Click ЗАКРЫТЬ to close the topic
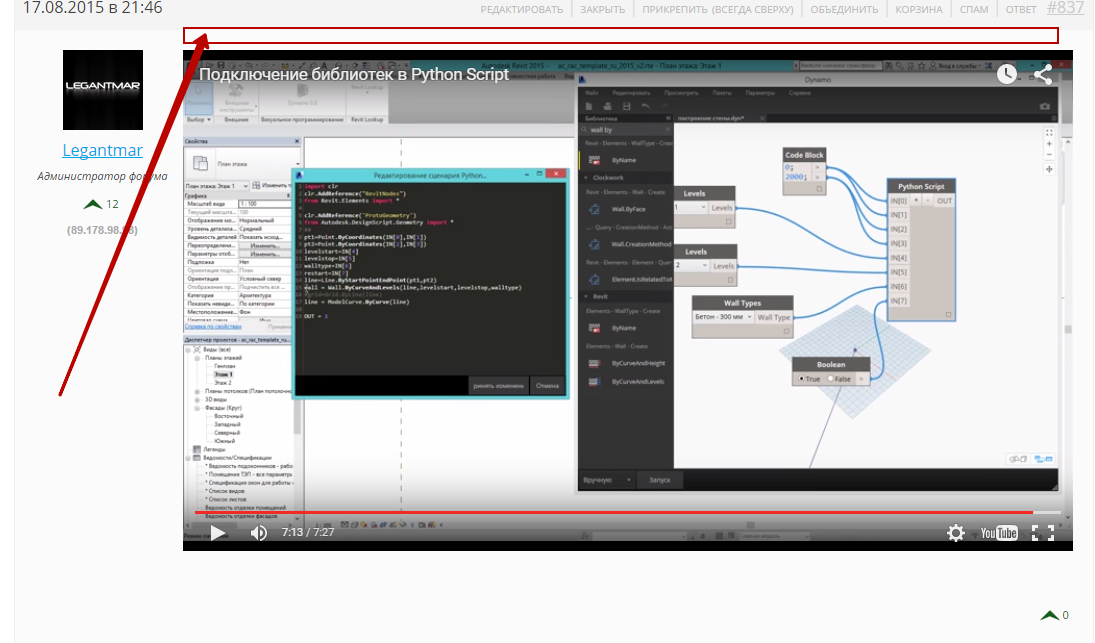Screen dimensions: 1095x643 pyautogui.click(x=603, y=9)
